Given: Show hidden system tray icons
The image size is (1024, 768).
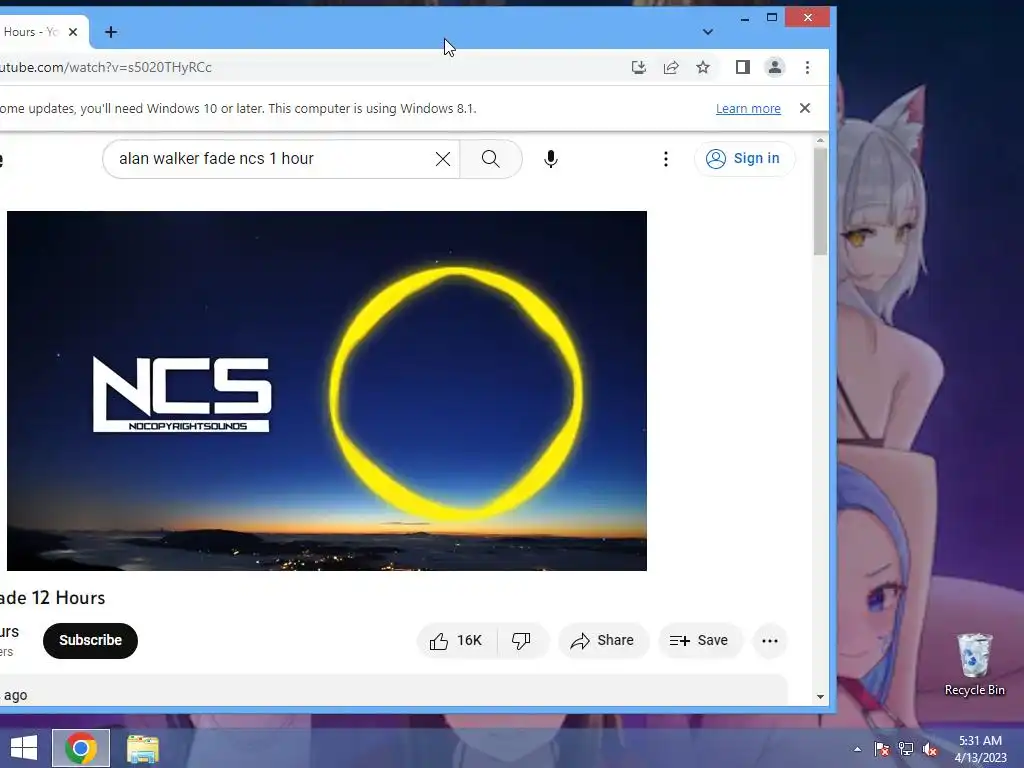Looking at the screenshot, I should click(857, 749).
